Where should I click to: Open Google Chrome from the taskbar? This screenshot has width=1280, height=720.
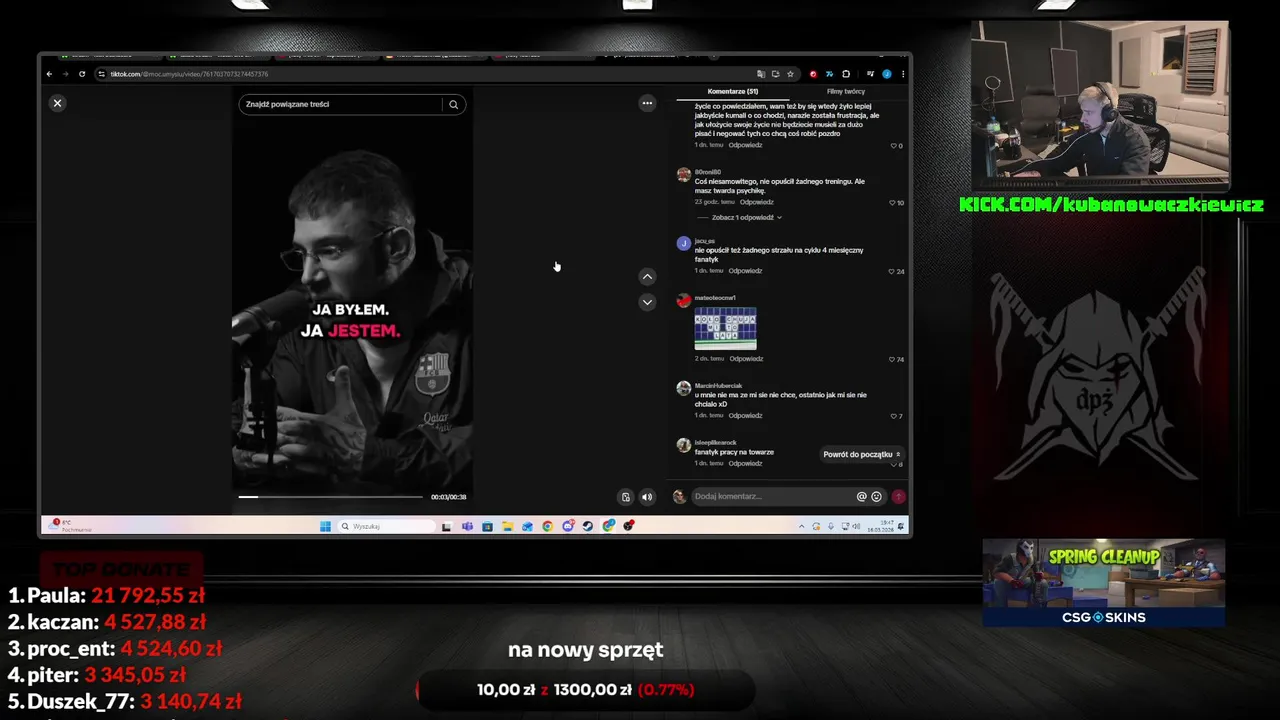coord(548,526)
